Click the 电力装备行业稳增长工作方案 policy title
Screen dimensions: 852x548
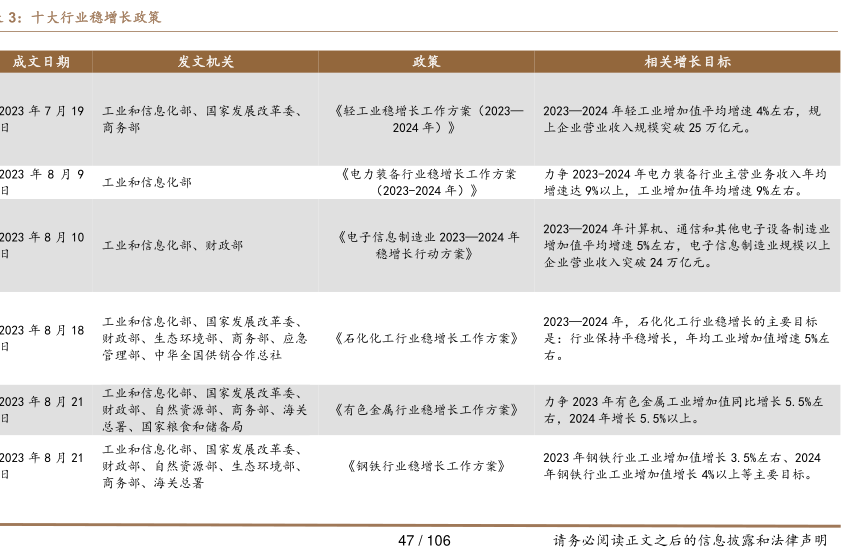pyautogui.click(x=426, y=181)
